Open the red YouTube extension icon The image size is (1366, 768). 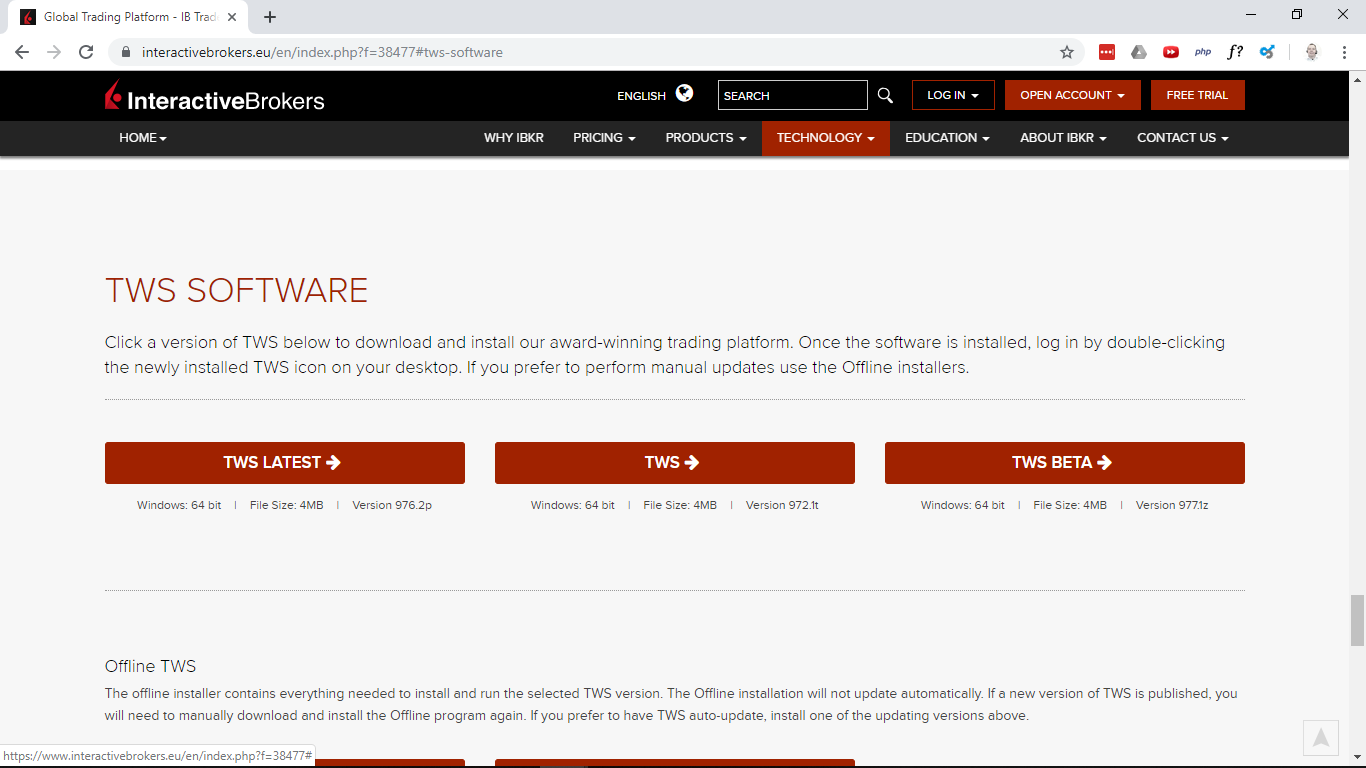(1171, 52)
